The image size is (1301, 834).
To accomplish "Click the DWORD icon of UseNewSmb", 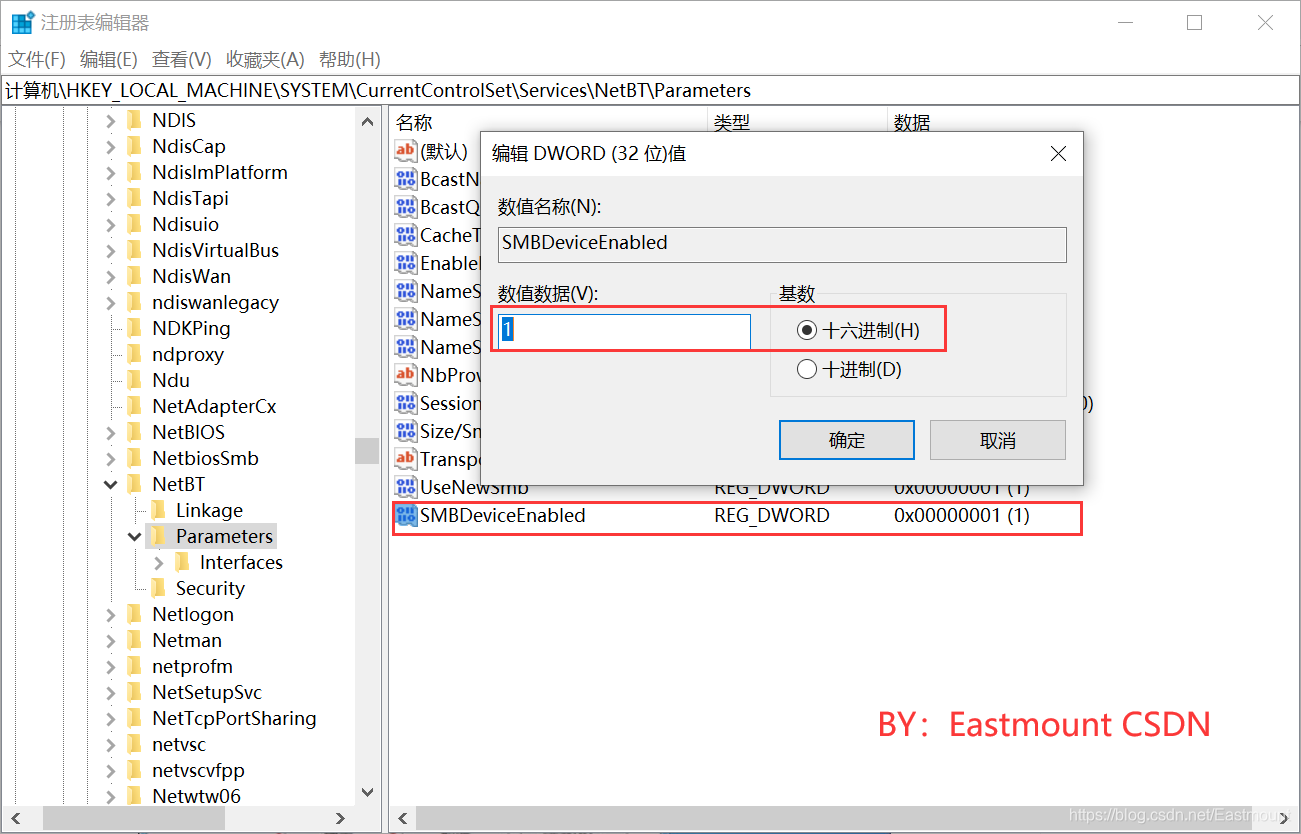I will tap(406, 487).
